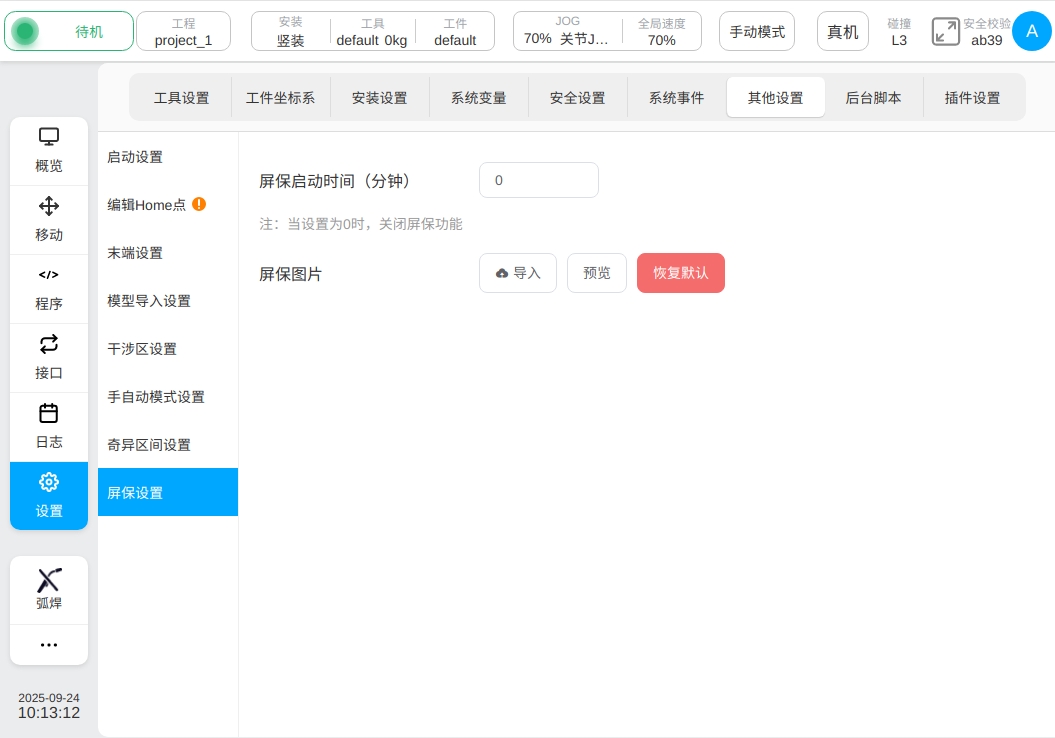Click the three-dot more icon in sidebar
The height and width of the screenshot is (738, 1055).
(x=48, y=645)
